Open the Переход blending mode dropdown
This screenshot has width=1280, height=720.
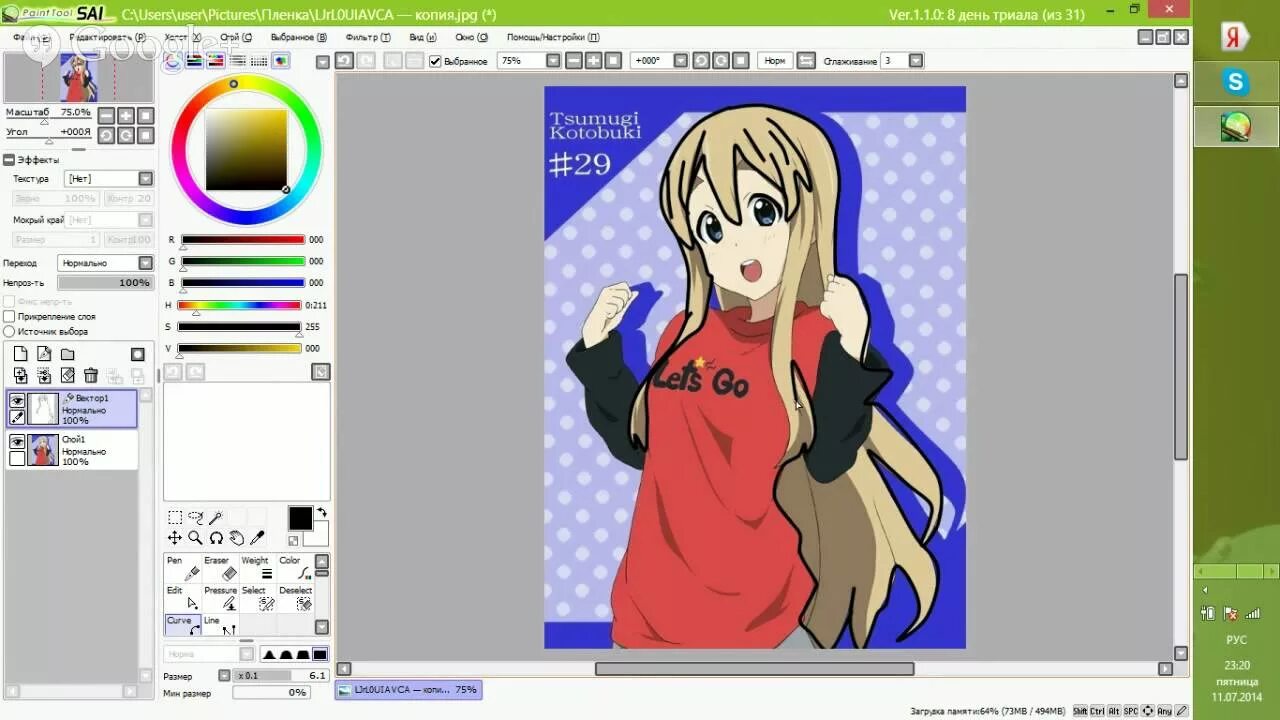[x=146, y=263]
